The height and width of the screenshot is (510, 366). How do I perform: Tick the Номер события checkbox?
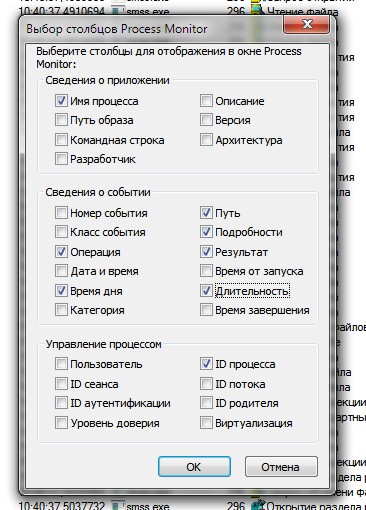point(61,212)
